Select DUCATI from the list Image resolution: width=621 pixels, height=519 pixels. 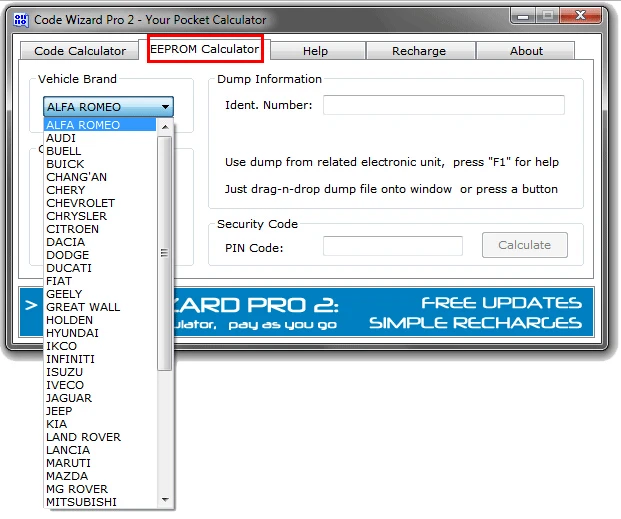click(x=100, y=268)
